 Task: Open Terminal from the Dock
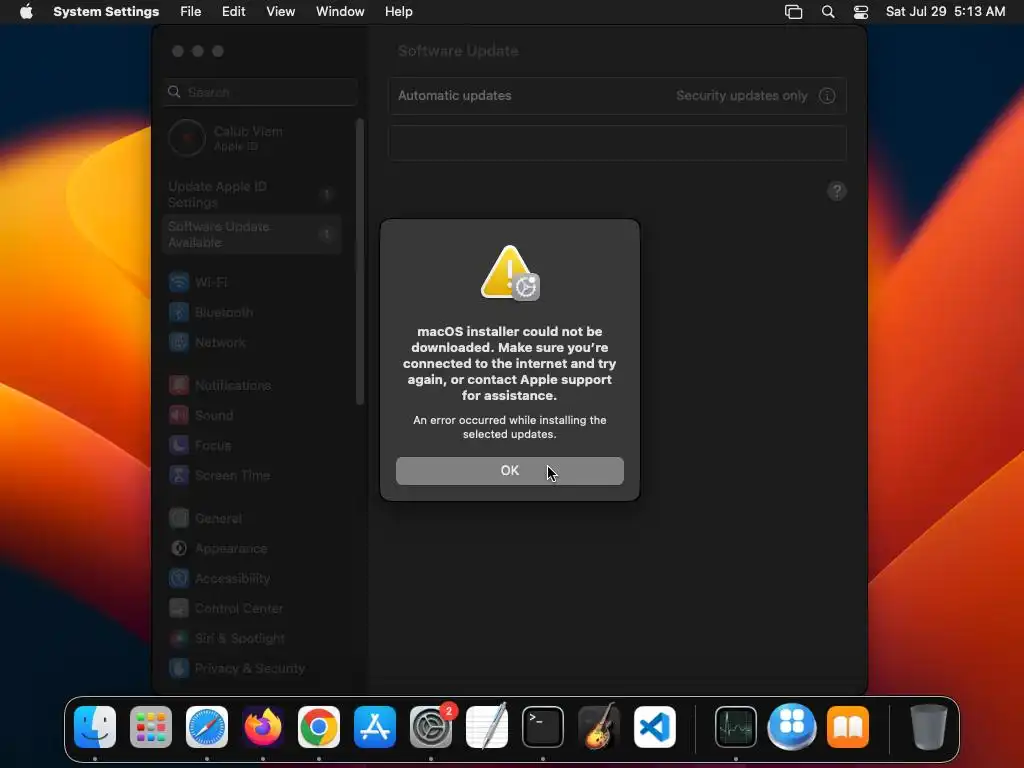pos(543,727)
